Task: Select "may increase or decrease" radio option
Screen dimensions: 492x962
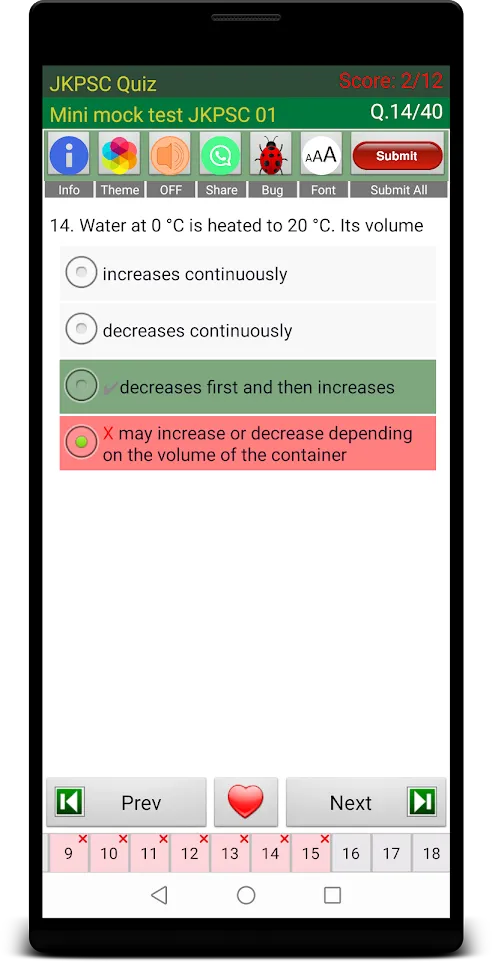Action: [x=248, y=444]
